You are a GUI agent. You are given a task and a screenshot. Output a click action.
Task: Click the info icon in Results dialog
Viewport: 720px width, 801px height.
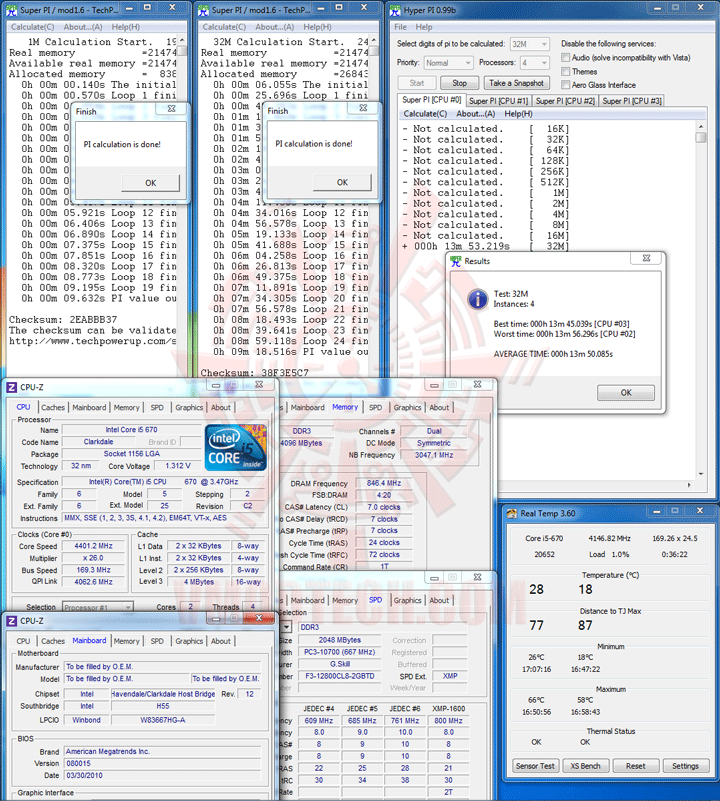tap(478, 299)
